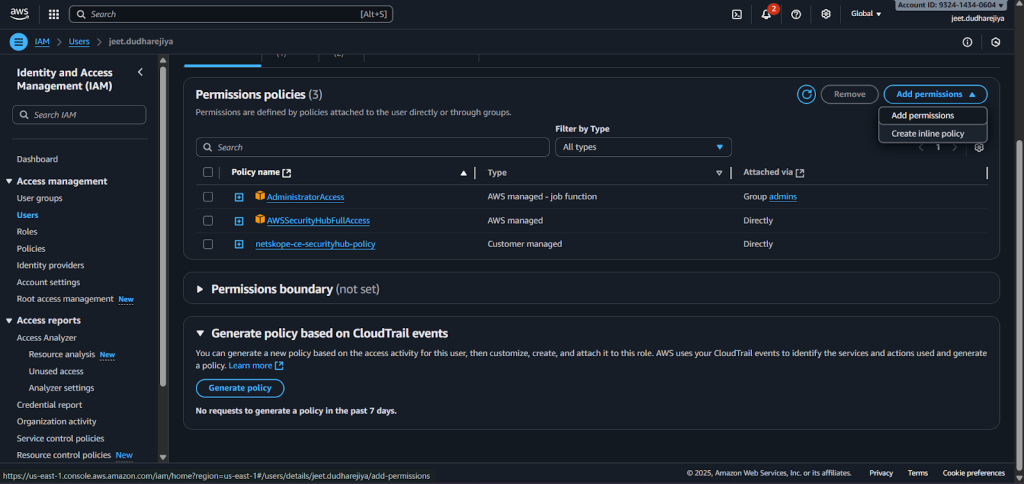This screenshot has width=1024, height=484.
Task: Sort by Policy name ascending arrow
Action: click(463, 173)
